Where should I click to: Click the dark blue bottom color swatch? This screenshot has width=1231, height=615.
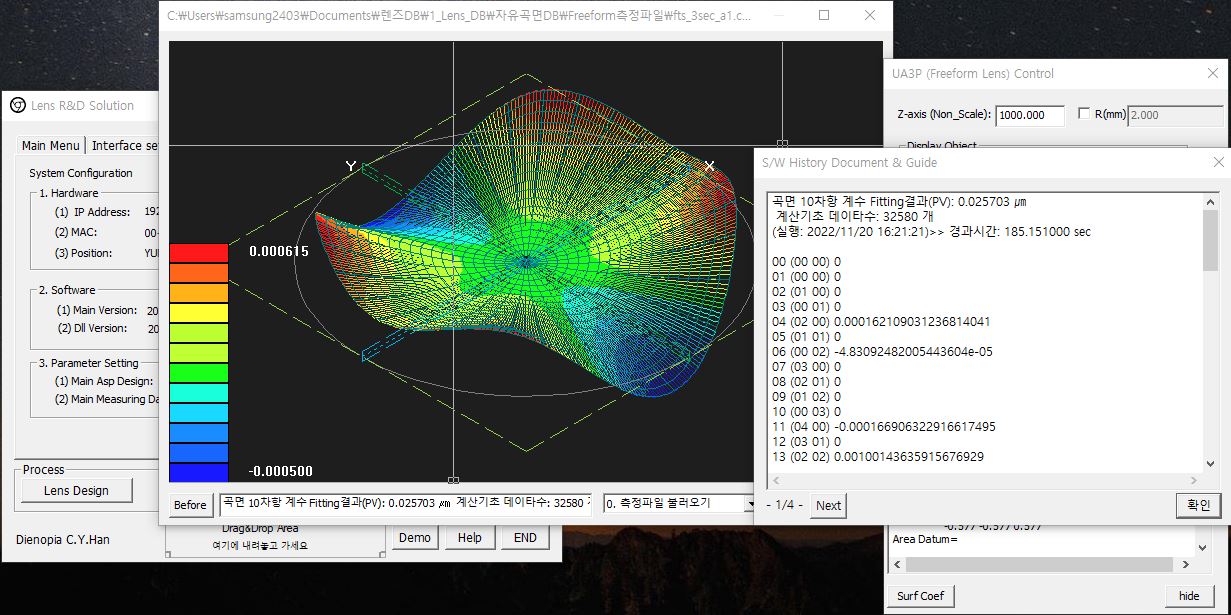point(199,472)
